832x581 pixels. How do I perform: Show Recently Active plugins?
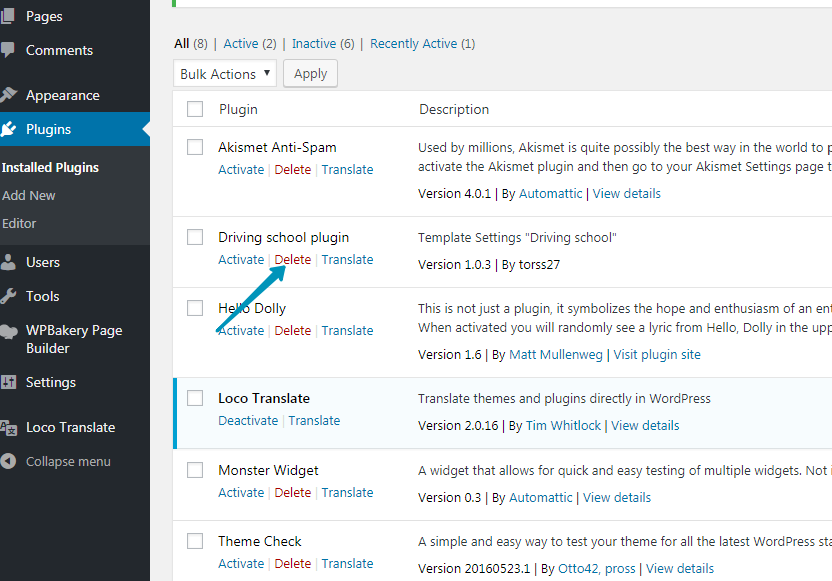pos(422,43)
